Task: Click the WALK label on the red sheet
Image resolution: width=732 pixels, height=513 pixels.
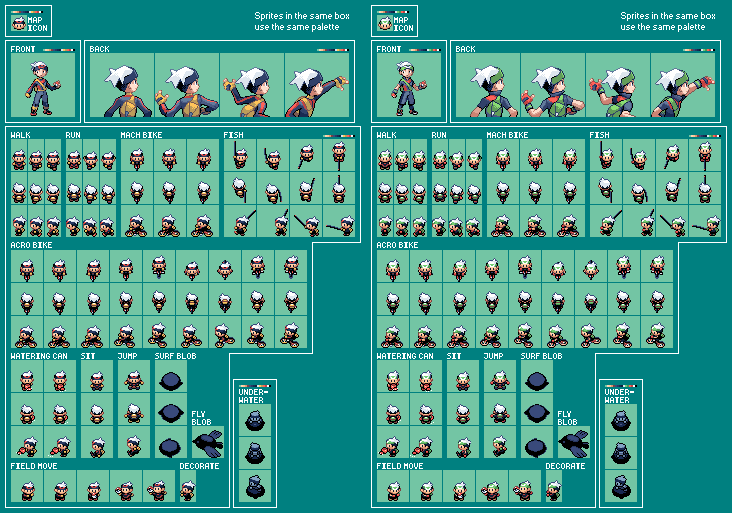Action: click(21, 135)
